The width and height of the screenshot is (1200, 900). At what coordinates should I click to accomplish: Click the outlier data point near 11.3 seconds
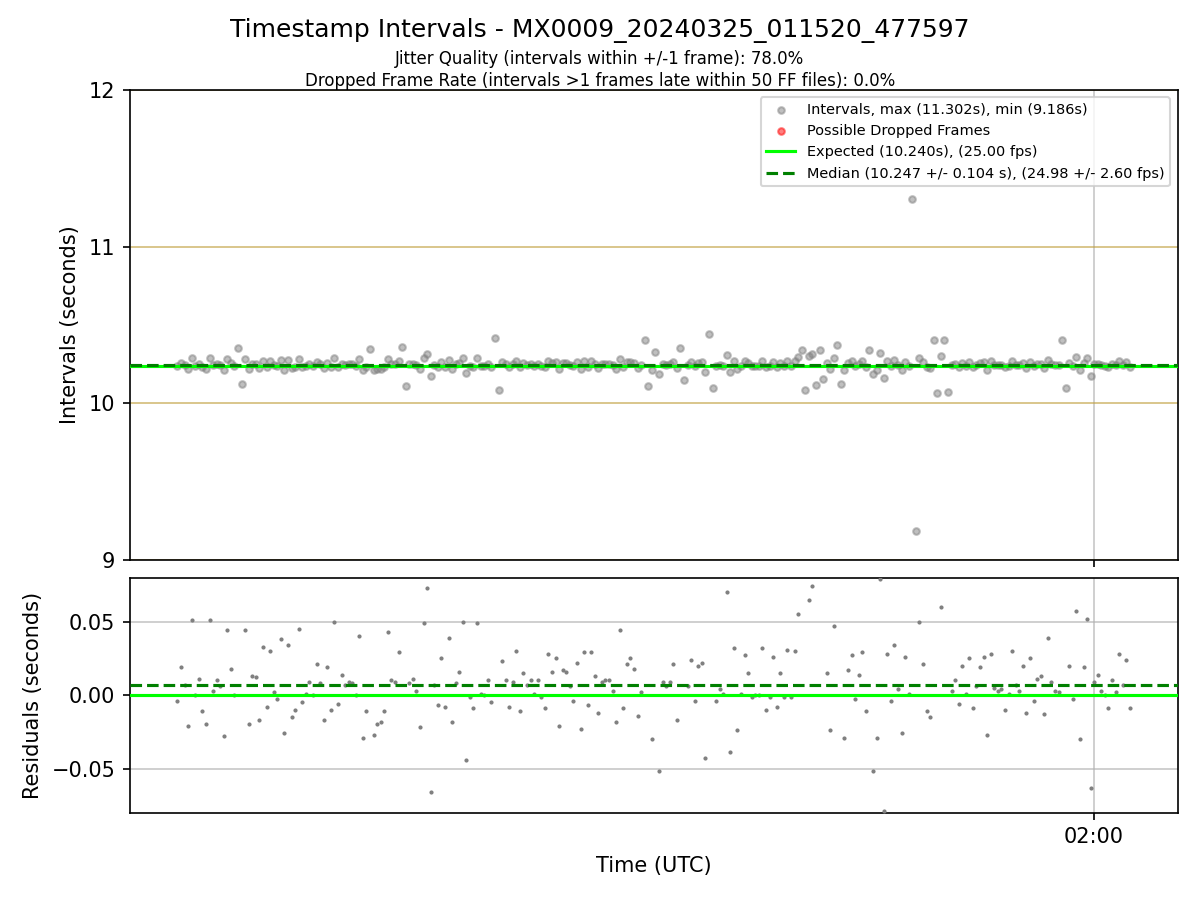pos(912,199)
